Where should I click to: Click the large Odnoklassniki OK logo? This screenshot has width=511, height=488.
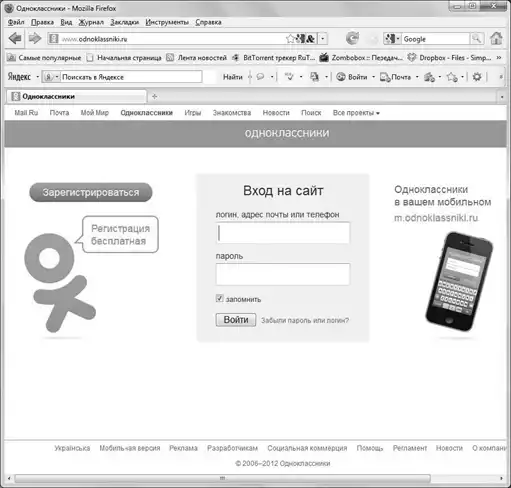[60, 283]
